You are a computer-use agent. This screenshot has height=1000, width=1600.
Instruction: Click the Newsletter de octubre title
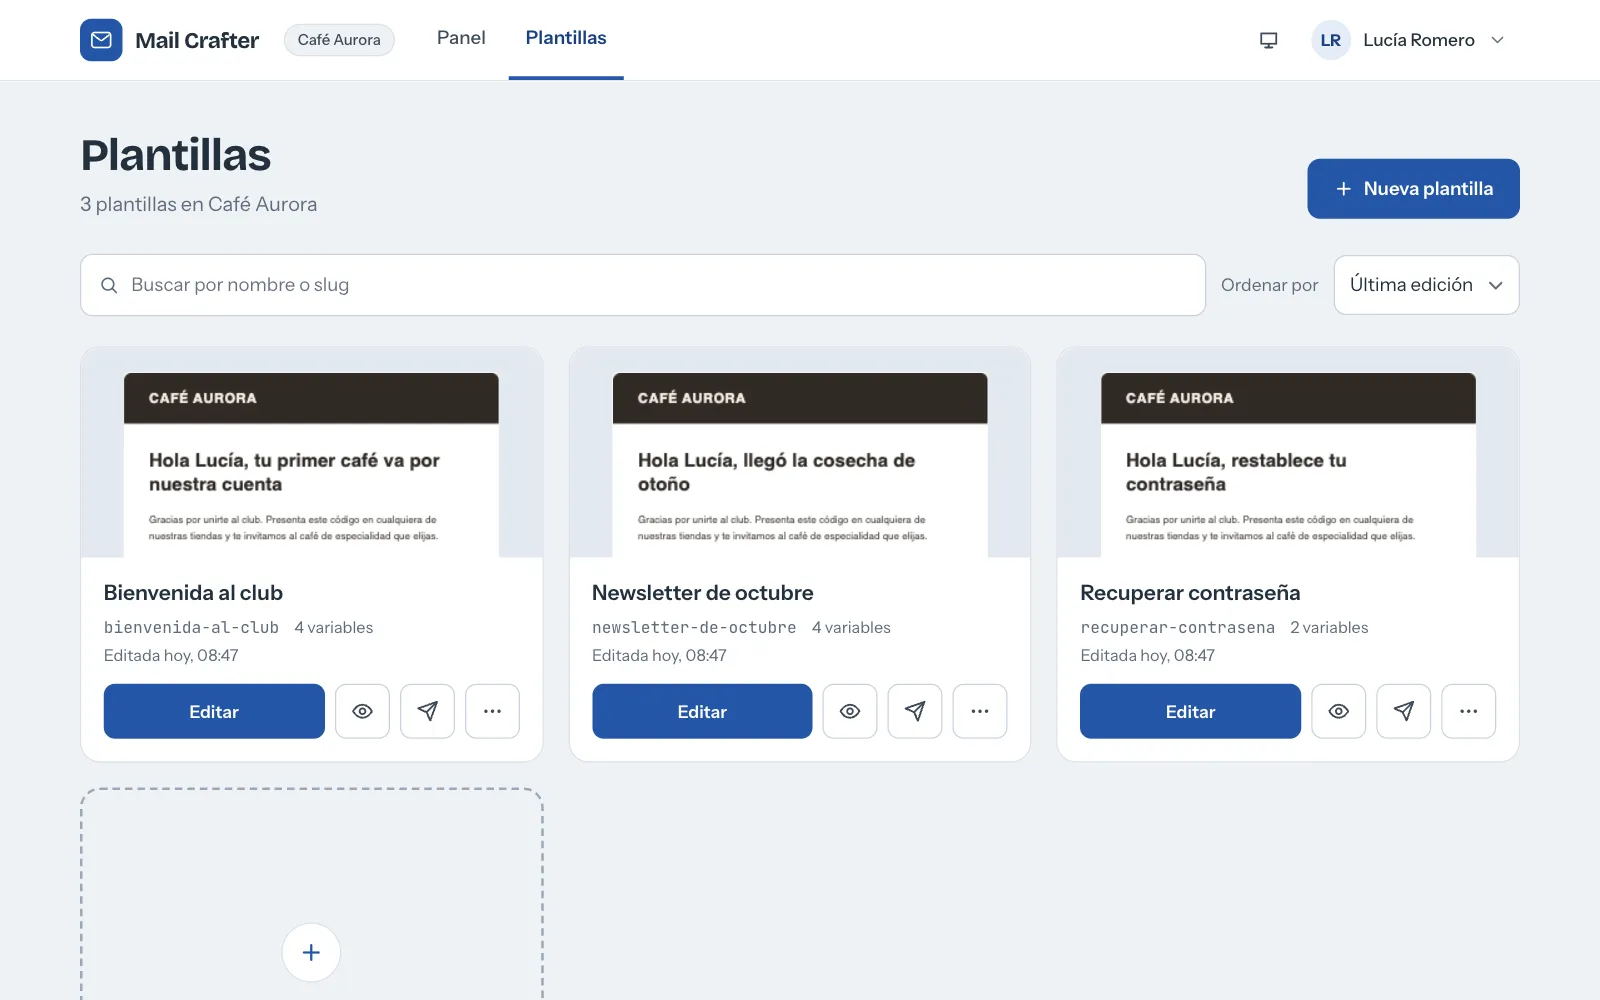(x=702, y=593)
